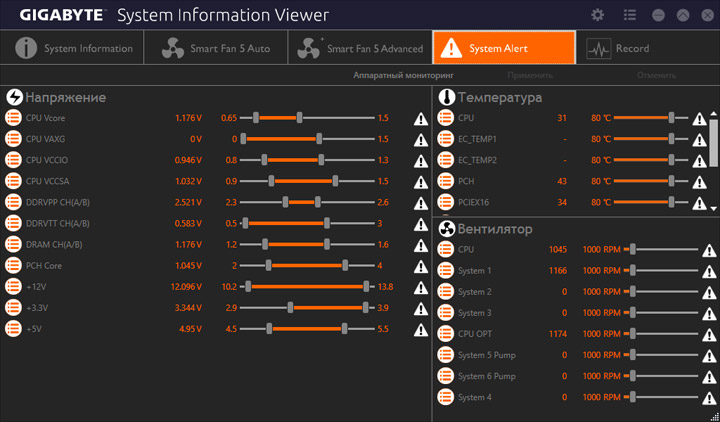Toggle the DRAM CH(A/B) alert warning triangle
The image size is (720, 422).
point(421,246)
